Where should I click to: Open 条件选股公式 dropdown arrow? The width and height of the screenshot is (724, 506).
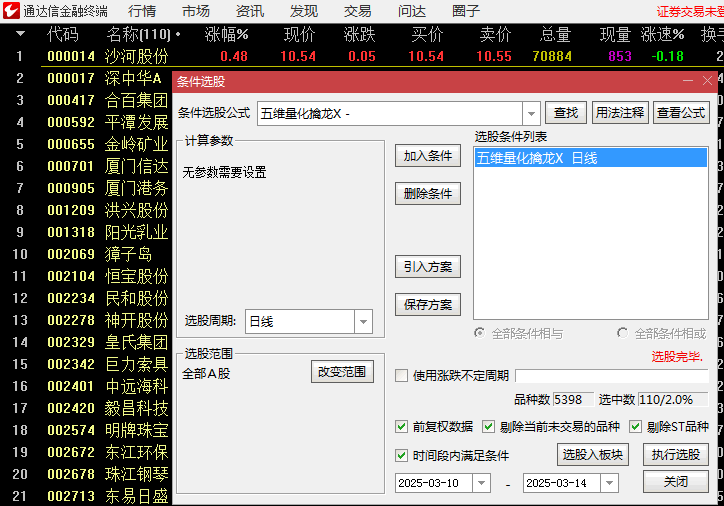click(x=531, y=114)
